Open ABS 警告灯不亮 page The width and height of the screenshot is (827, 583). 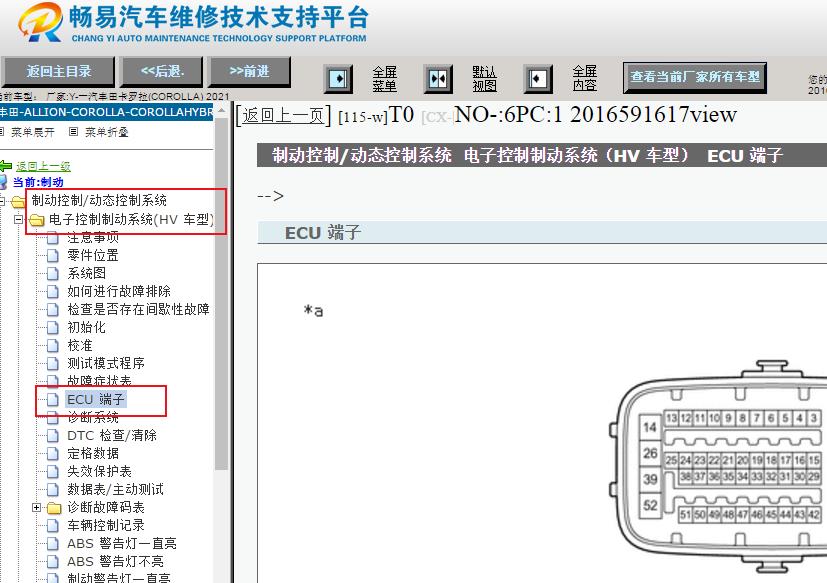[x=116, y=561]
